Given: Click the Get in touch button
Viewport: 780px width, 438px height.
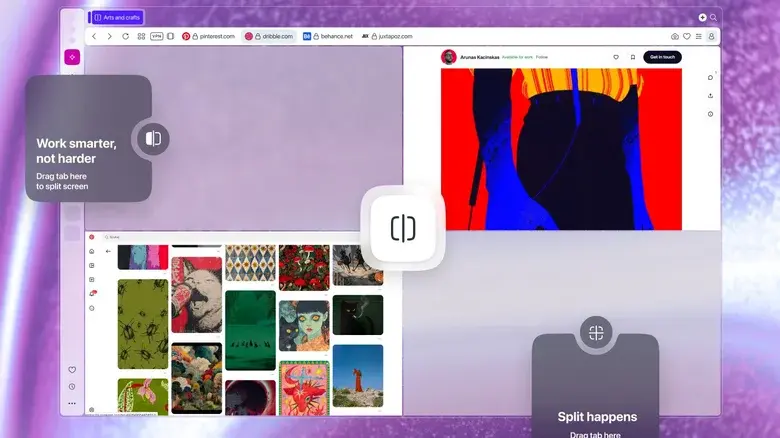Looking at the screenshot, I should (x=662, y=57).
